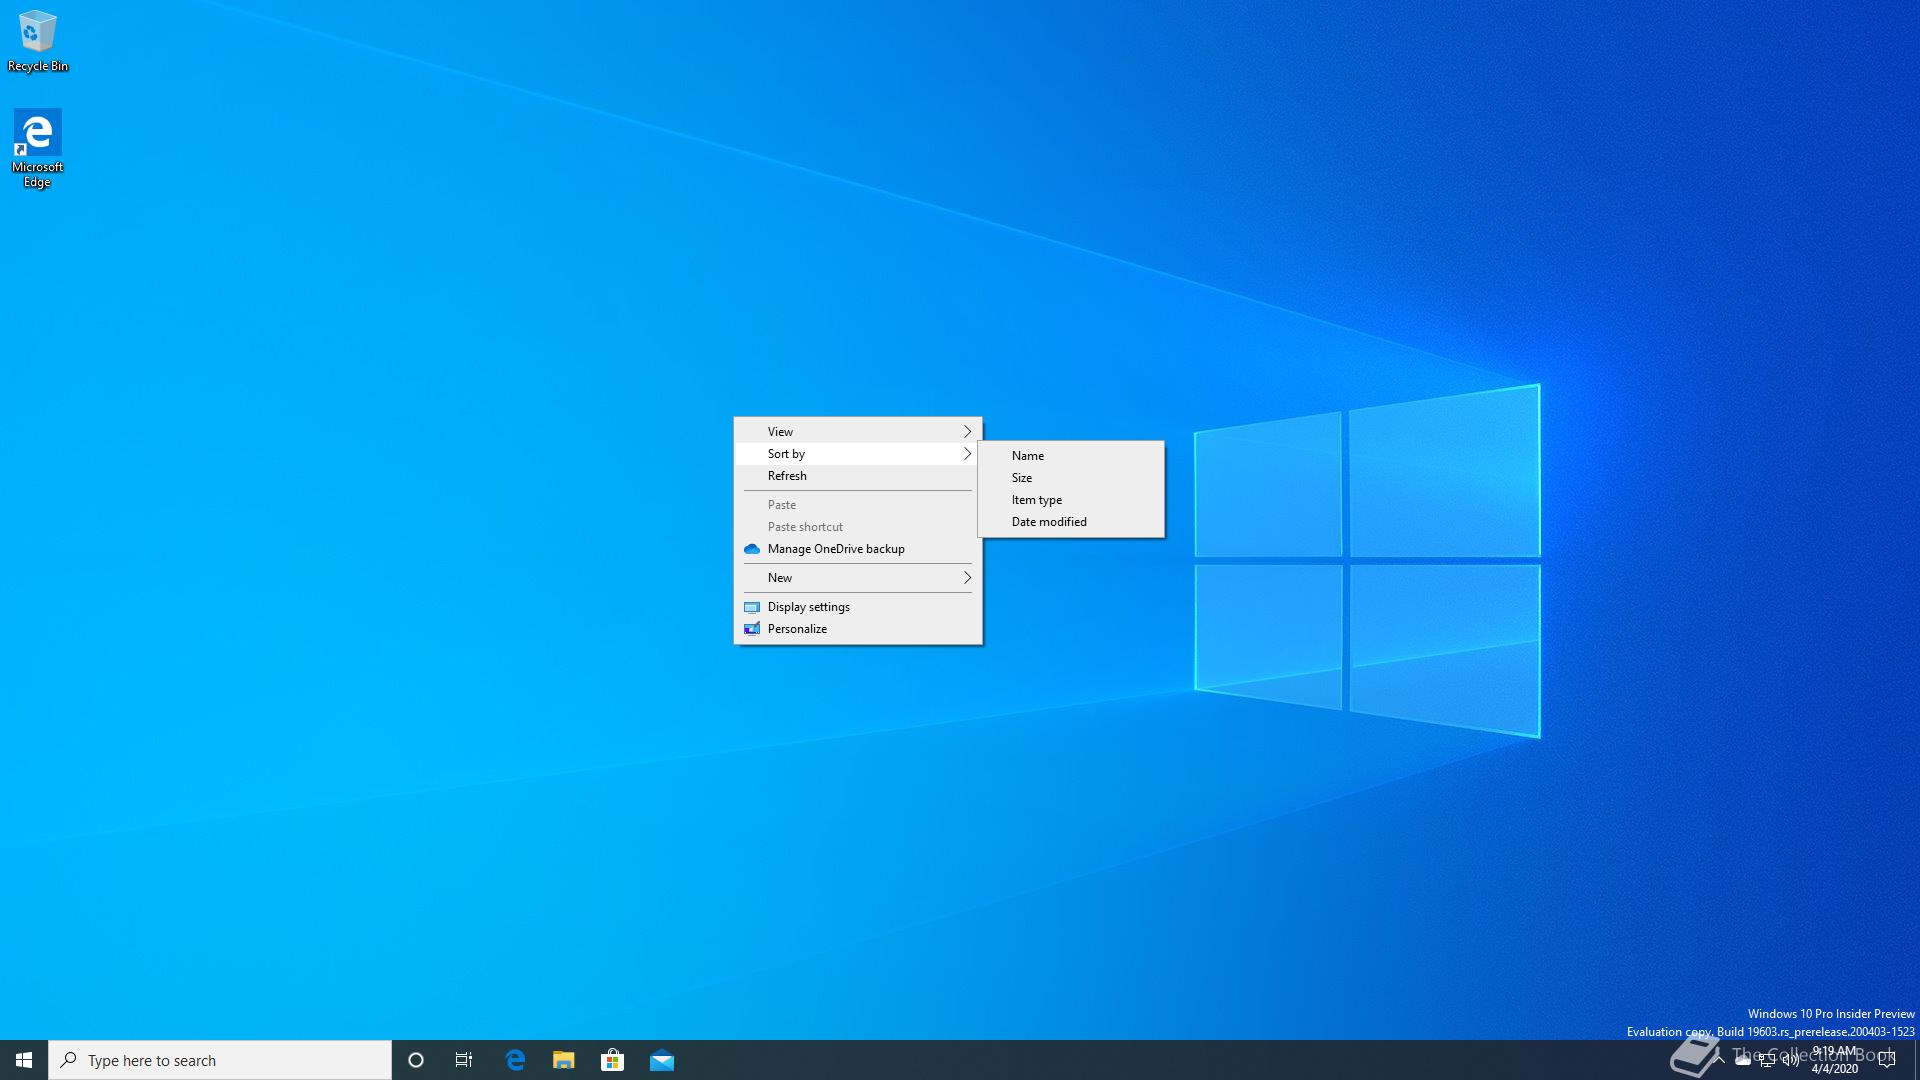Open Display settings from context menu

pos(808,607)
